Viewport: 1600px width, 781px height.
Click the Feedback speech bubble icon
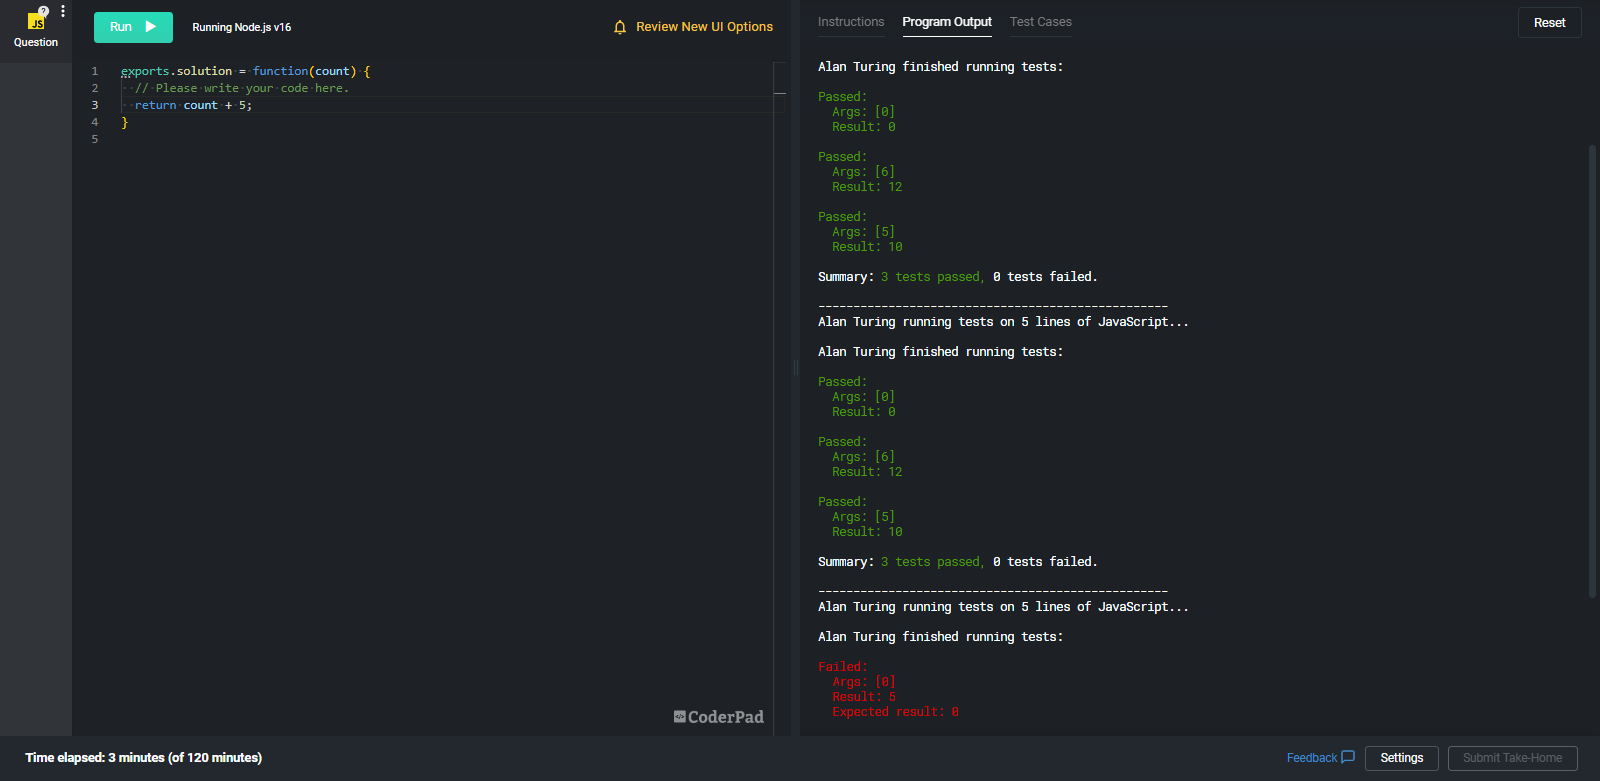point(1348,757)
